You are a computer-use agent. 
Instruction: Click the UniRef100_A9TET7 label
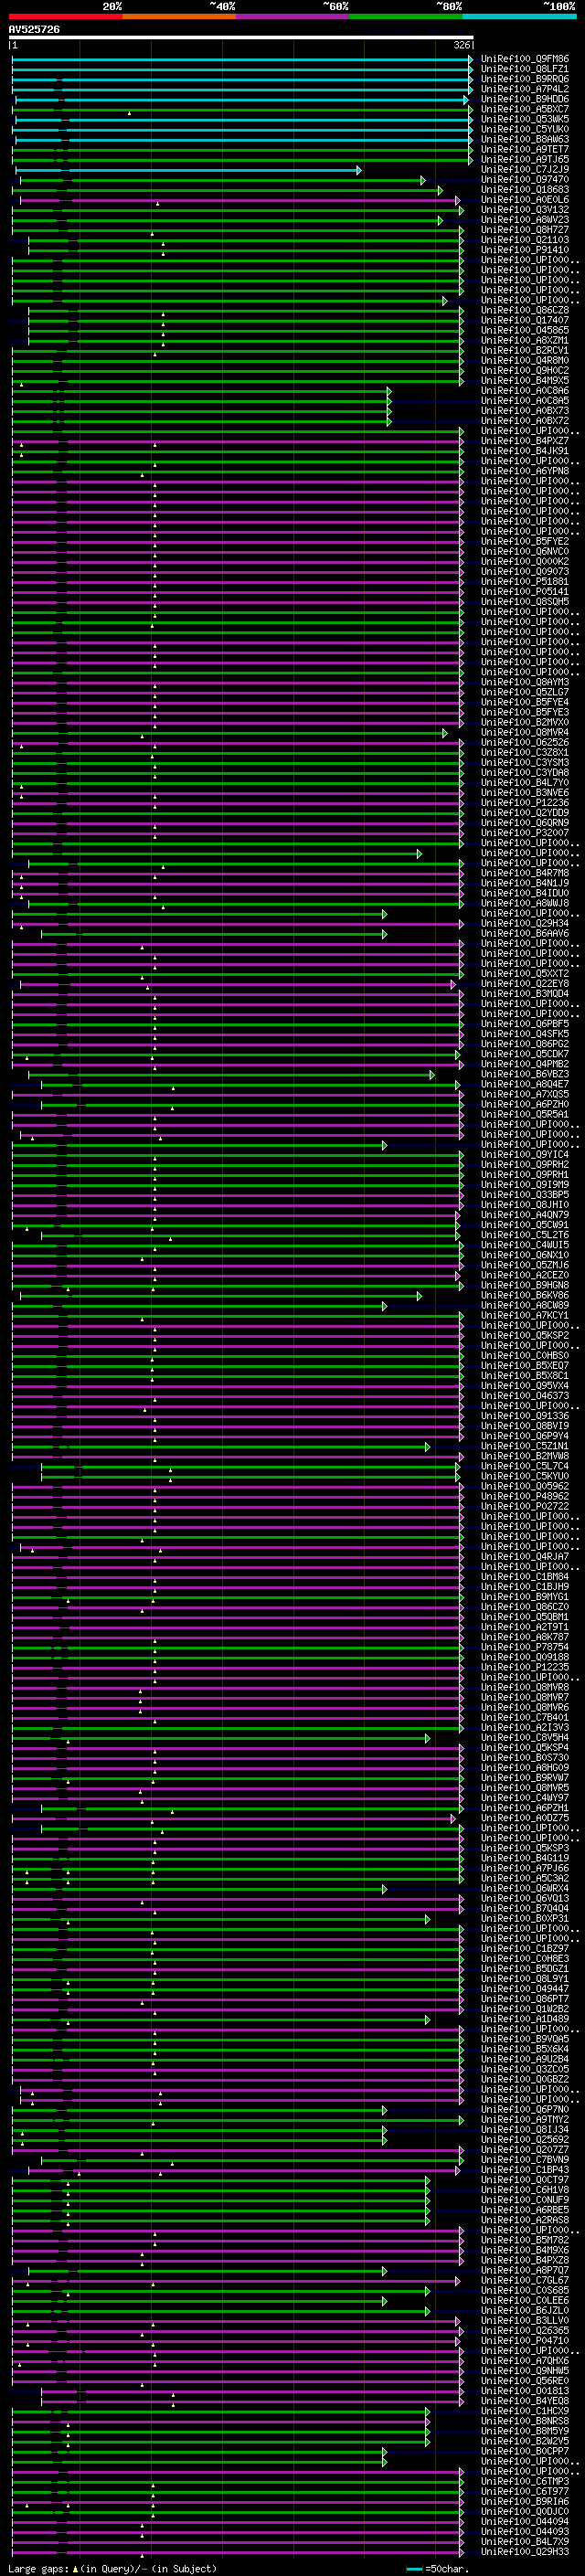pos(524,149)
